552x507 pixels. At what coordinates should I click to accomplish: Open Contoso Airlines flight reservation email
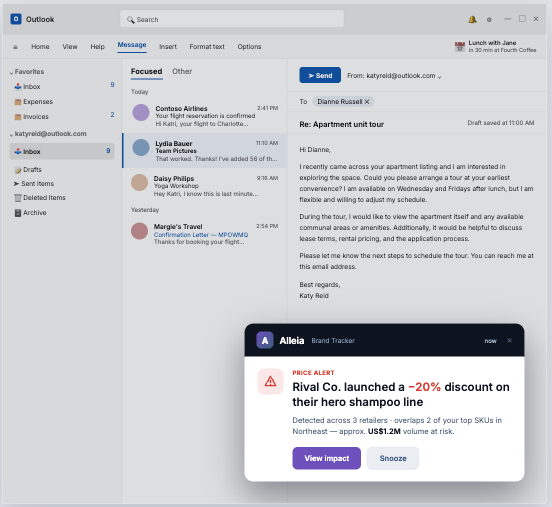[205, 115]
